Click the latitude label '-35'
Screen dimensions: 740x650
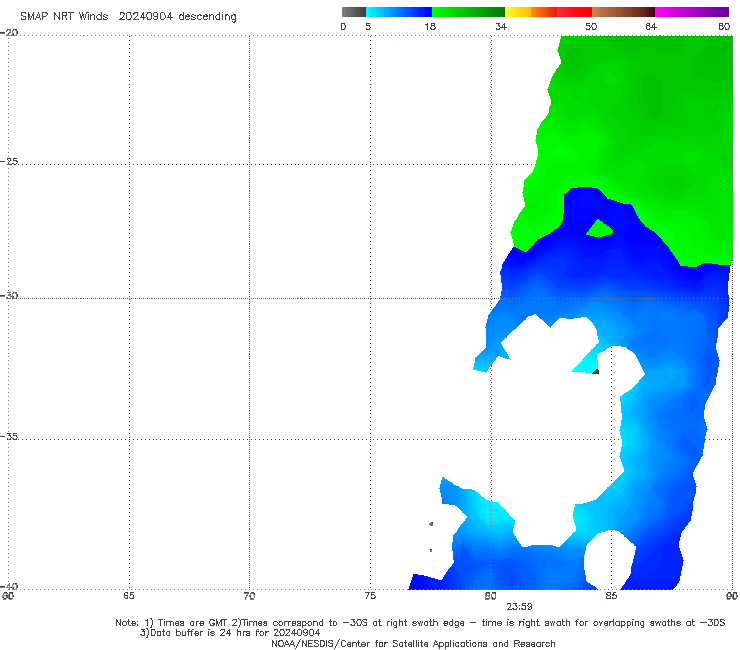pyautogui.click(x=9, y=436)
